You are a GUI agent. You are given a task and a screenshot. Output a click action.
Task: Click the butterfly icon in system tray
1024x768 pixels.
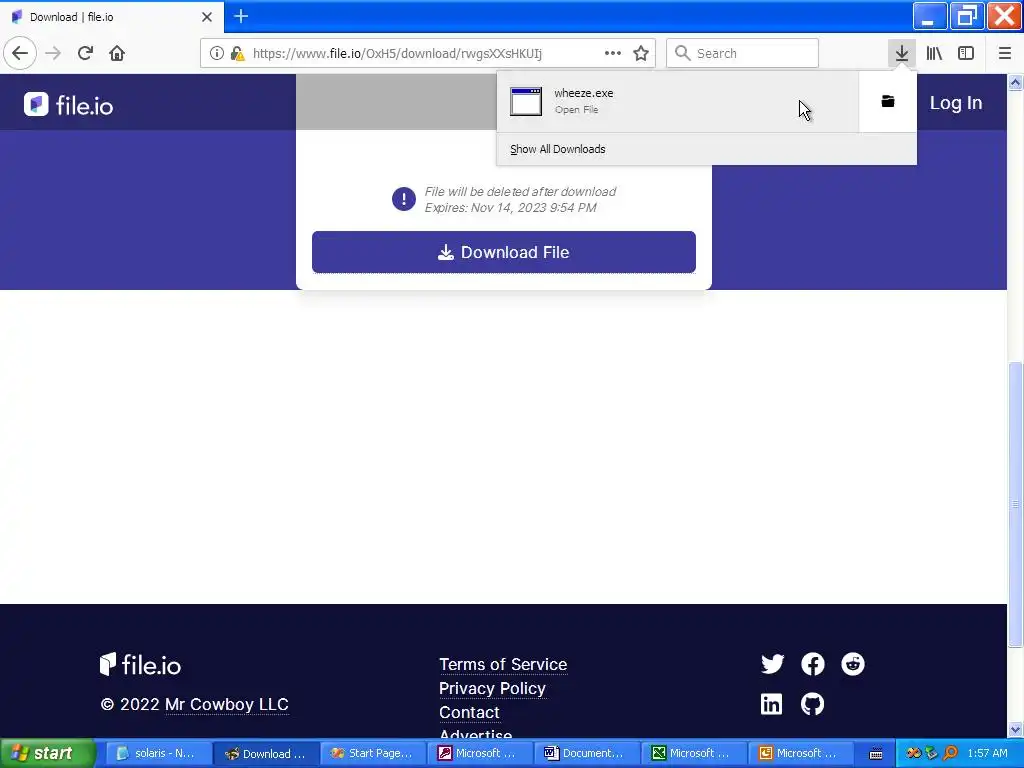click(x=913, y=753)
